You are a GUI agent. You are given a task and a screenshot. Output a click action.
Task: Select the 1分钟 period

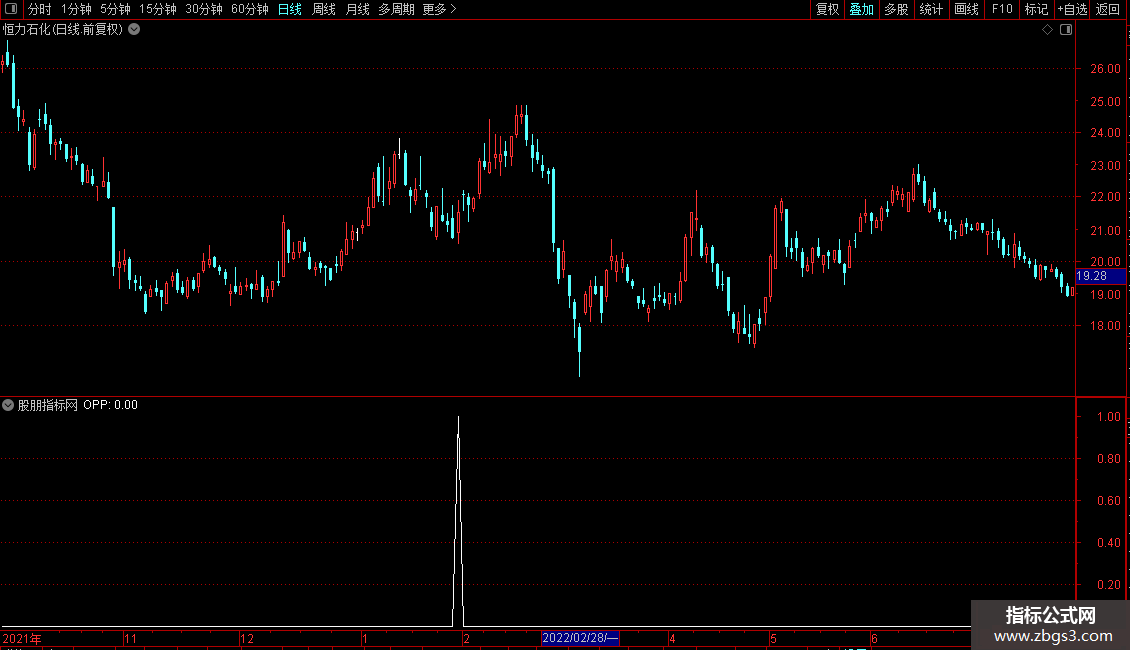[76, 9]
